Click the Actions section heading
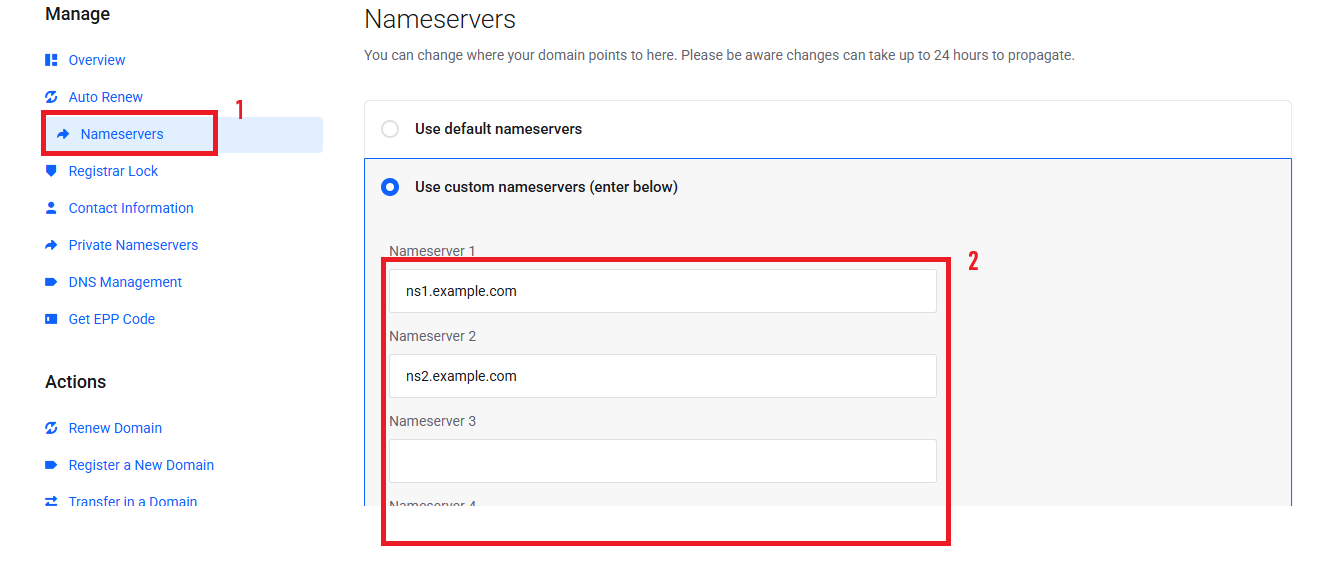The image size is (1331, 571). [x=75, y=382]
